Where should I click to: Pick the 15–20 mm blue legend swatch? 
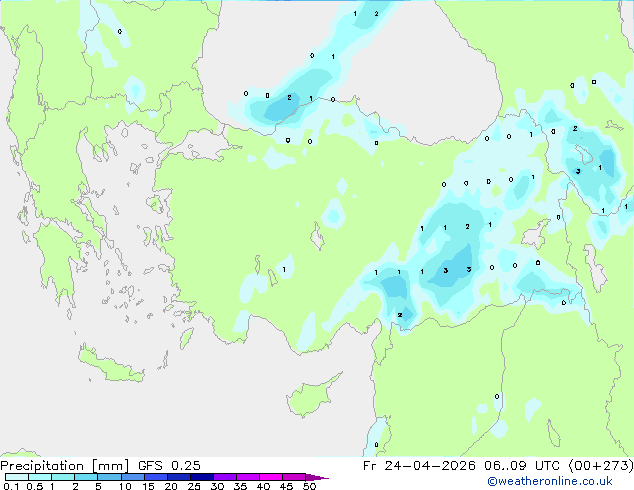(x=155, y=477)
